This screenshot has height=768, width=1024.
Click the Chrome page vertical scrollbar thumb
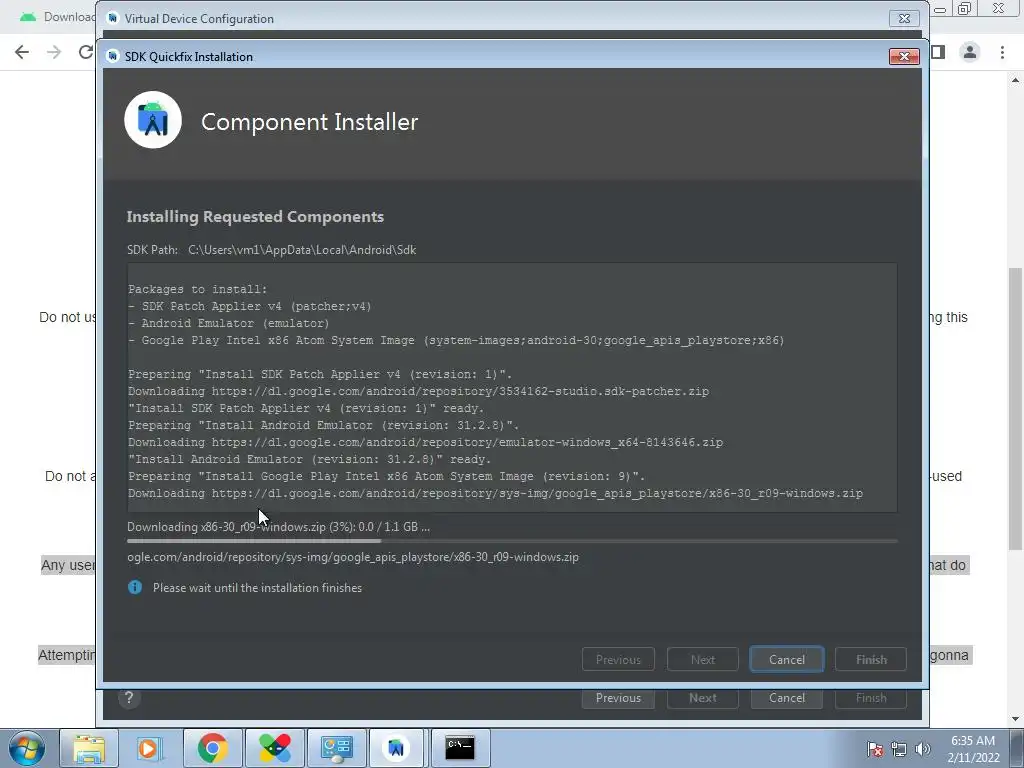click(1015, 408)
